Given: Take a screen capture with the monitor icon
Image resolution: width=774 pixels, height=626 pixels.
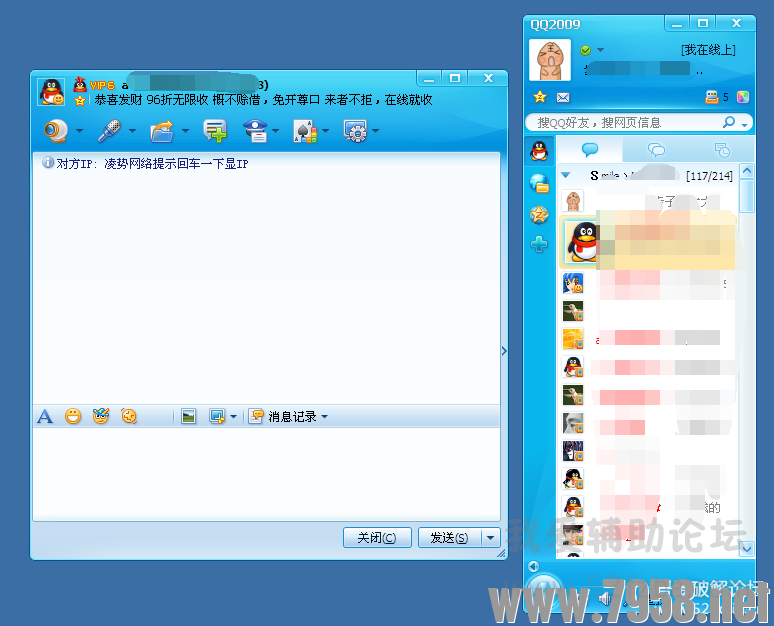Looking at the screenshot, I should 217,417.
